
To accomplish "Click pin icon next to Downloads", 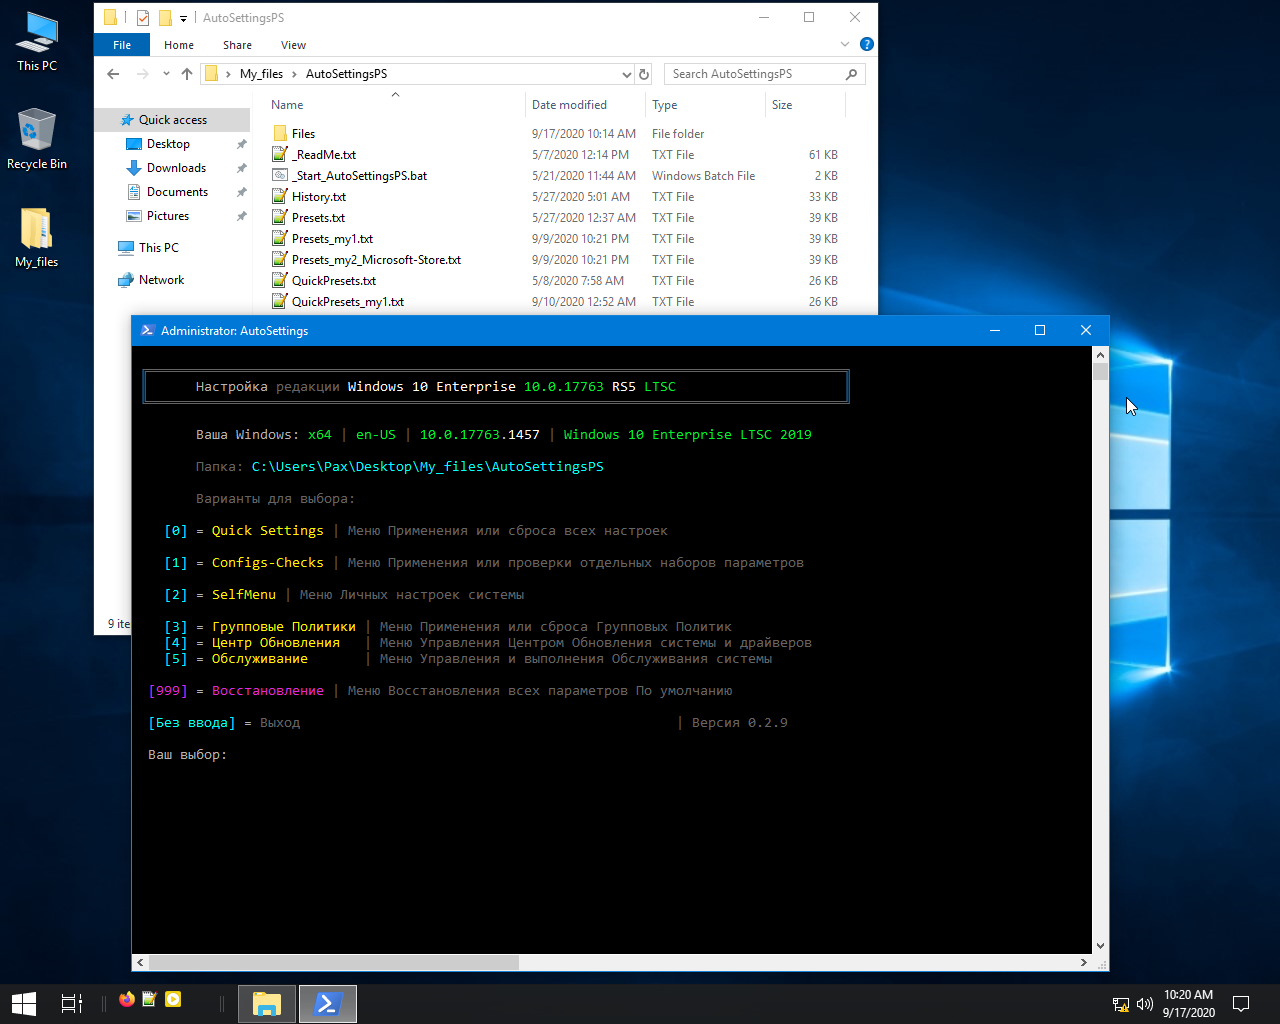I will point(241,168).
